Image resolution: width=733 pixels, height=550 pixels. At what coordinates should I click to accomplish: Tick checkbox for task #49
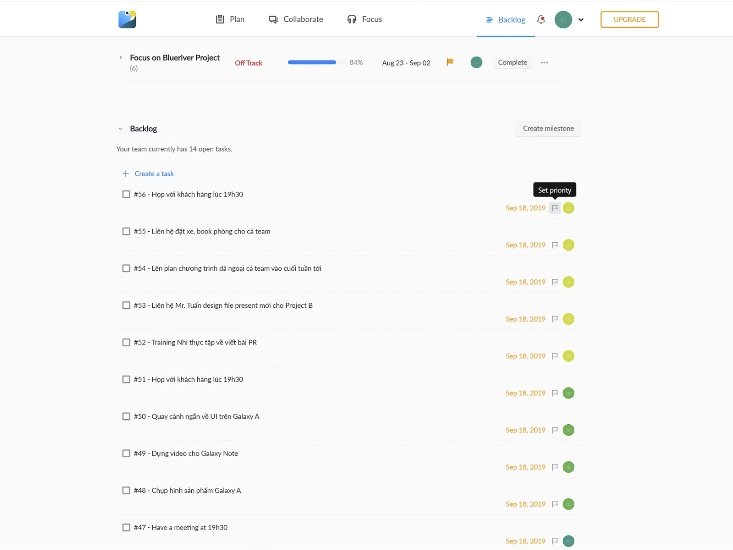click(x=126, y=453)
